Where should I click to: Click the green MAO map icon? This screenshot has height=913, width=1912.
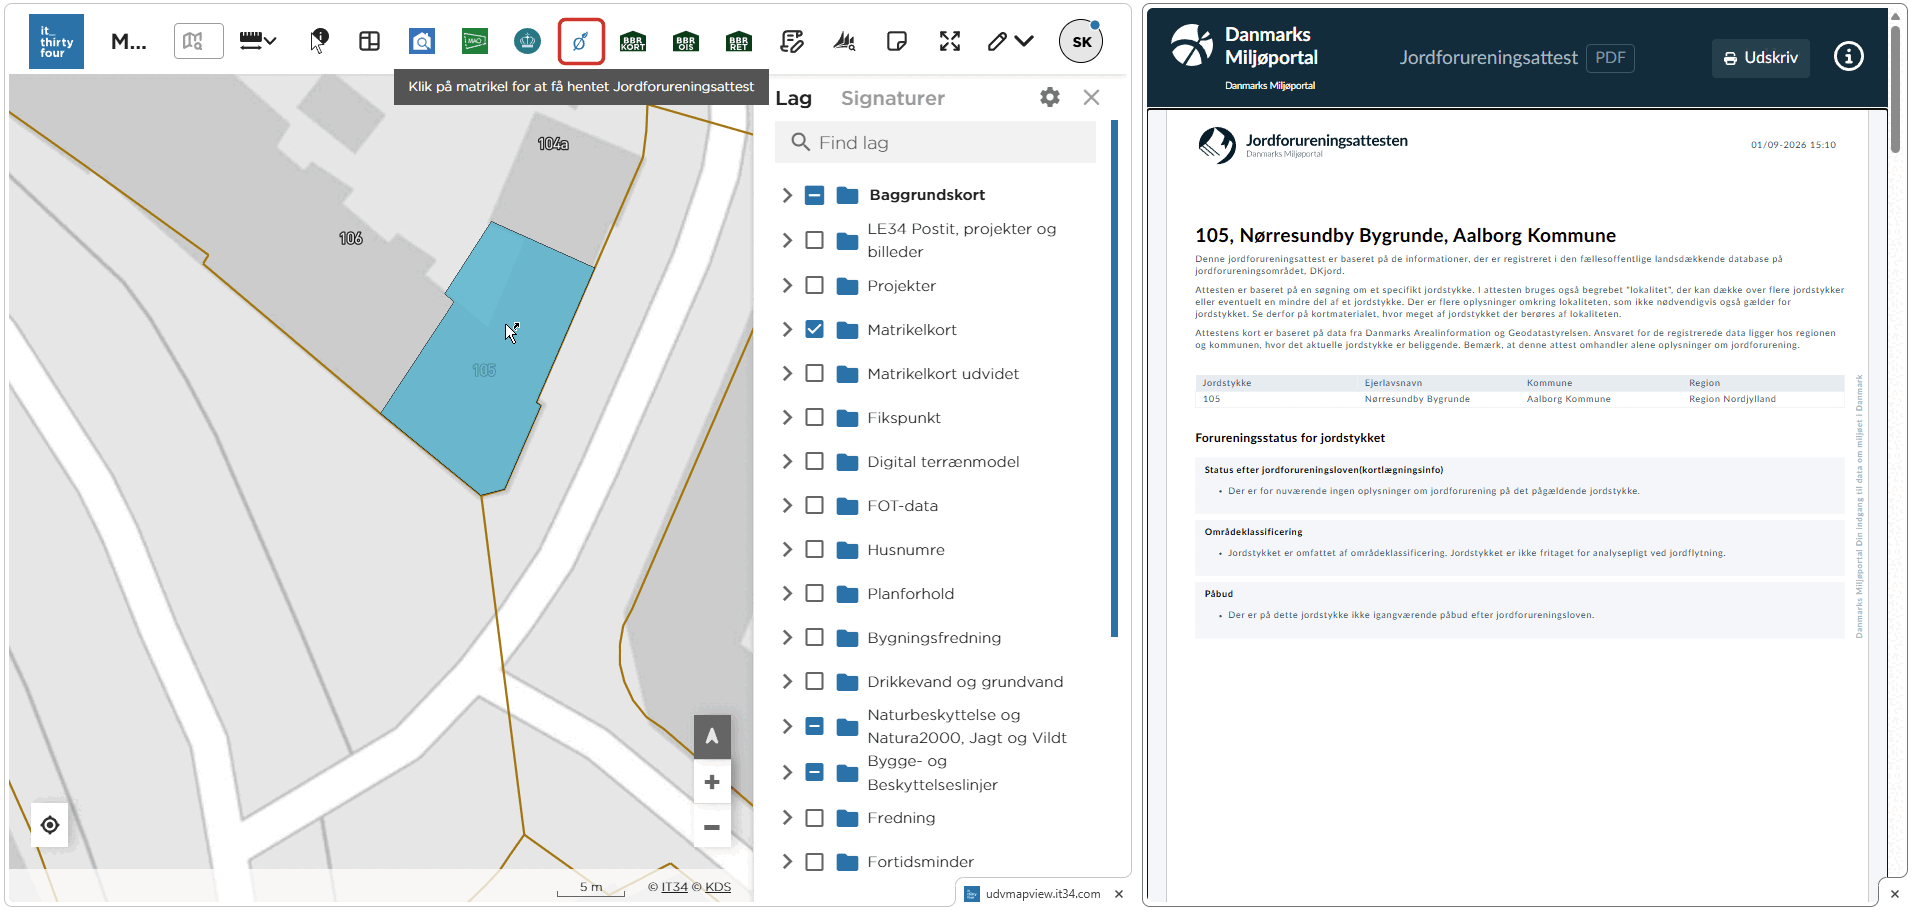point(475,41)
